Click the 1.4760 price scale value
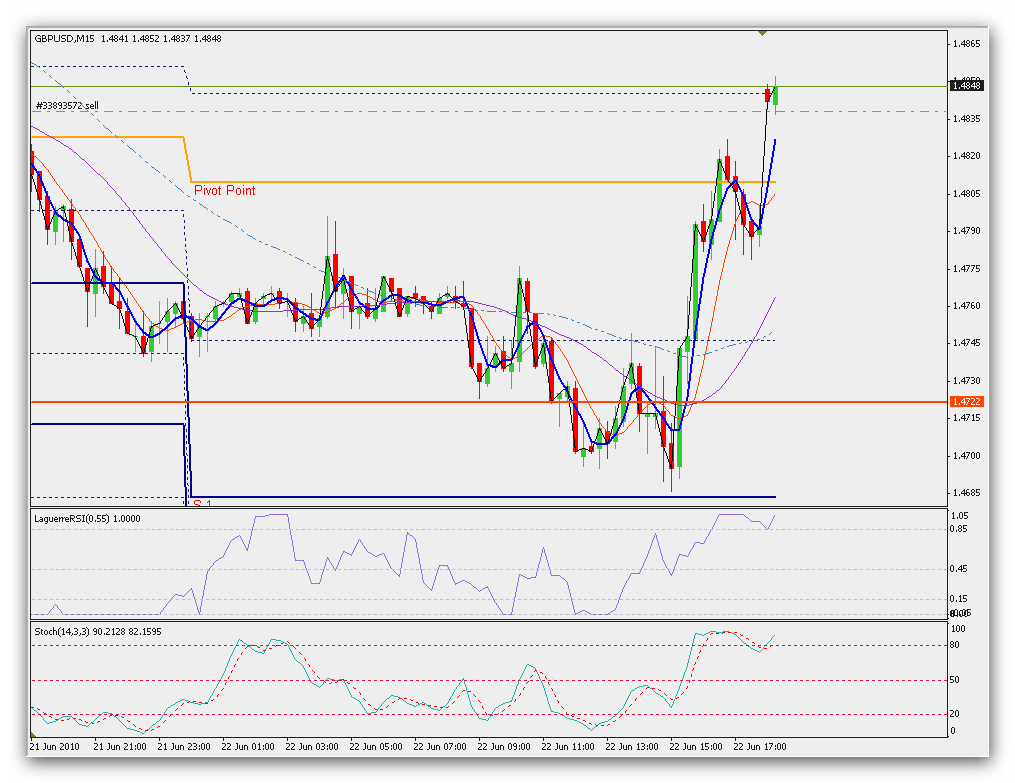The image size is (1015, 783). click(967, 306)
